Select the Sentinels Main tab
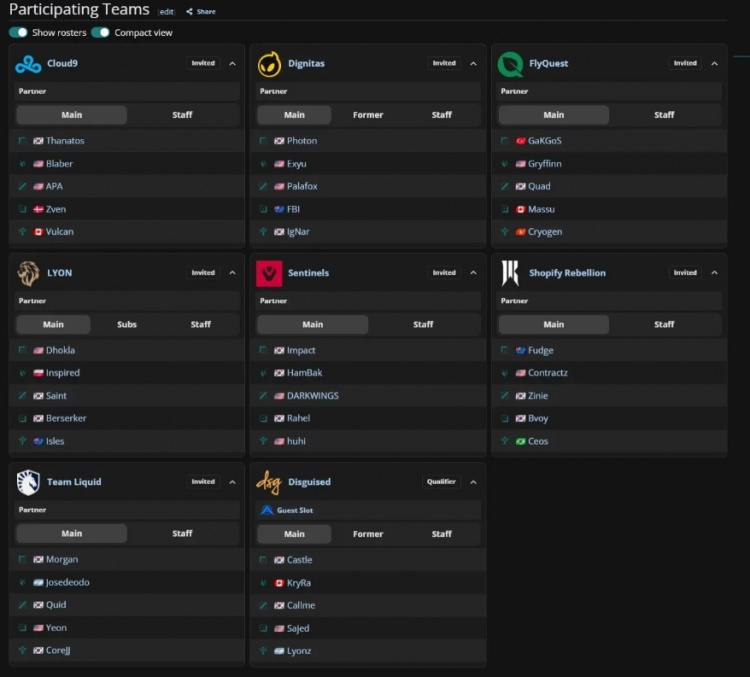The image size is (750, 677). [313, 324]
